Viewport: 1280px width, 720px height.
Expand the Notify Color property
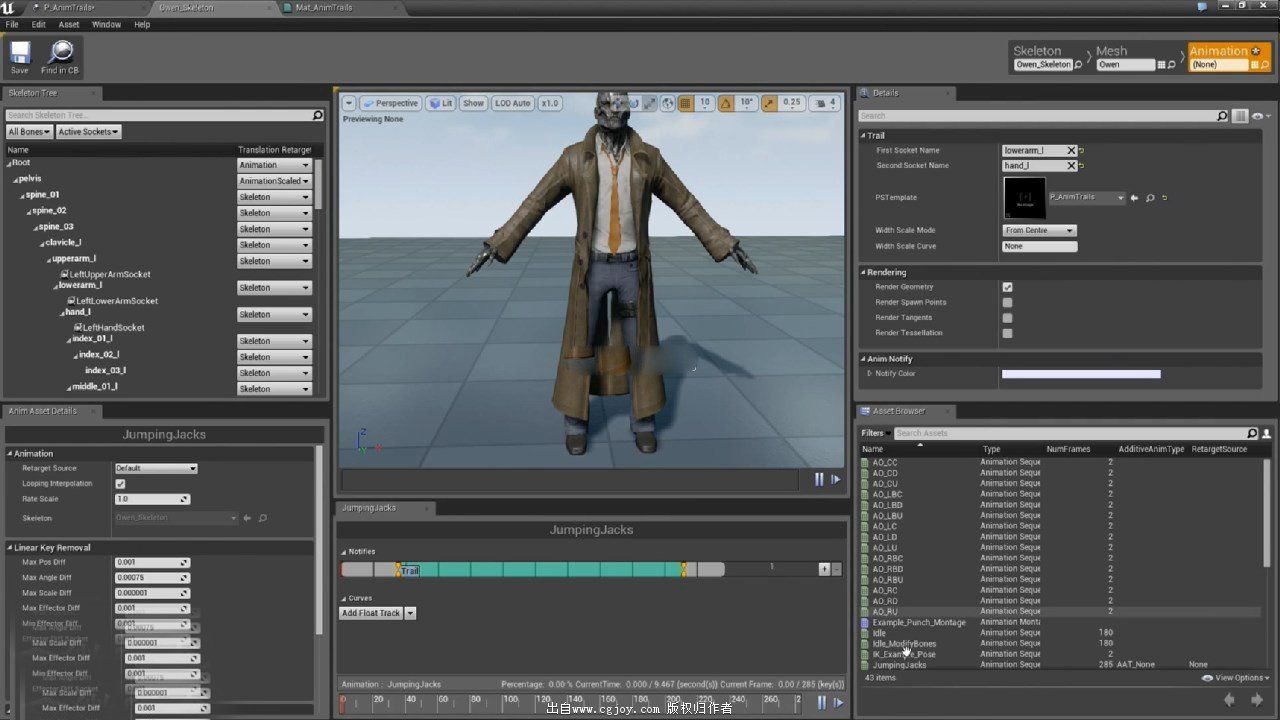(869, 374)
